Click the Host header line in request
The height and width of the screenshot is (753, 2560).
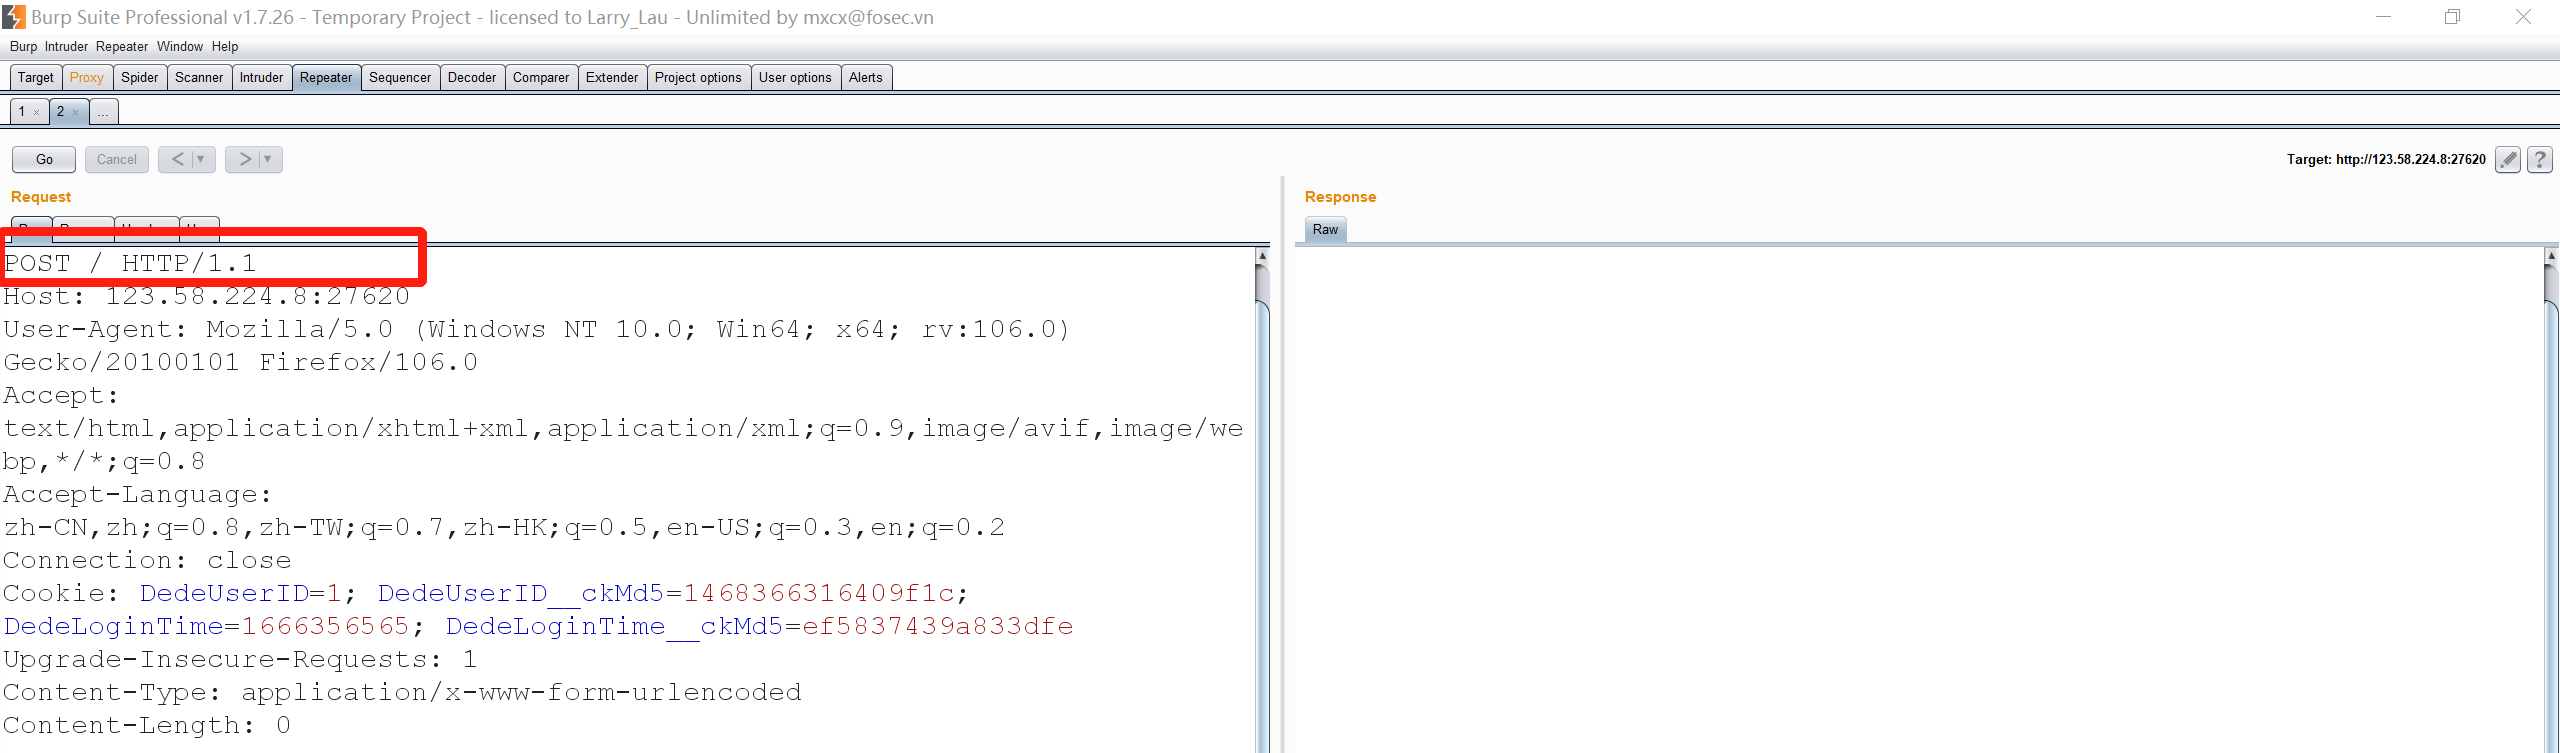(207, 297)
